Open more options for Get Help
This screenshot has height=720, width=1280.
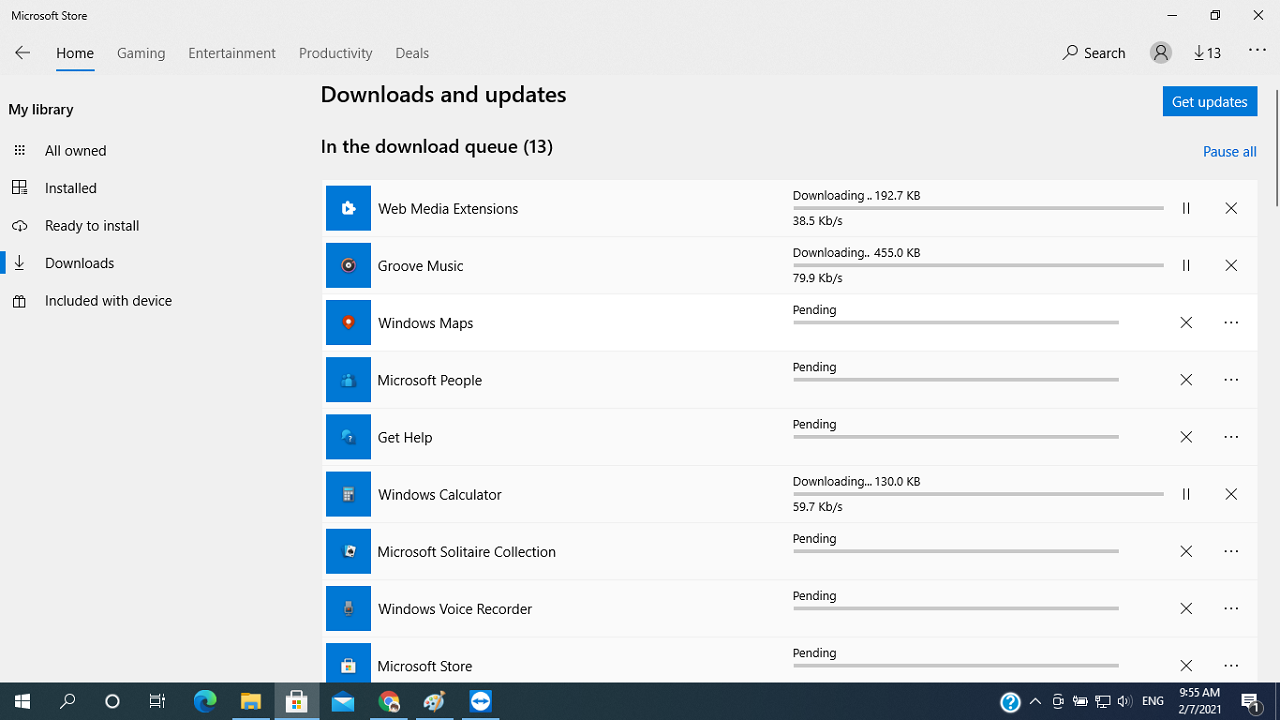(1231, 437)
